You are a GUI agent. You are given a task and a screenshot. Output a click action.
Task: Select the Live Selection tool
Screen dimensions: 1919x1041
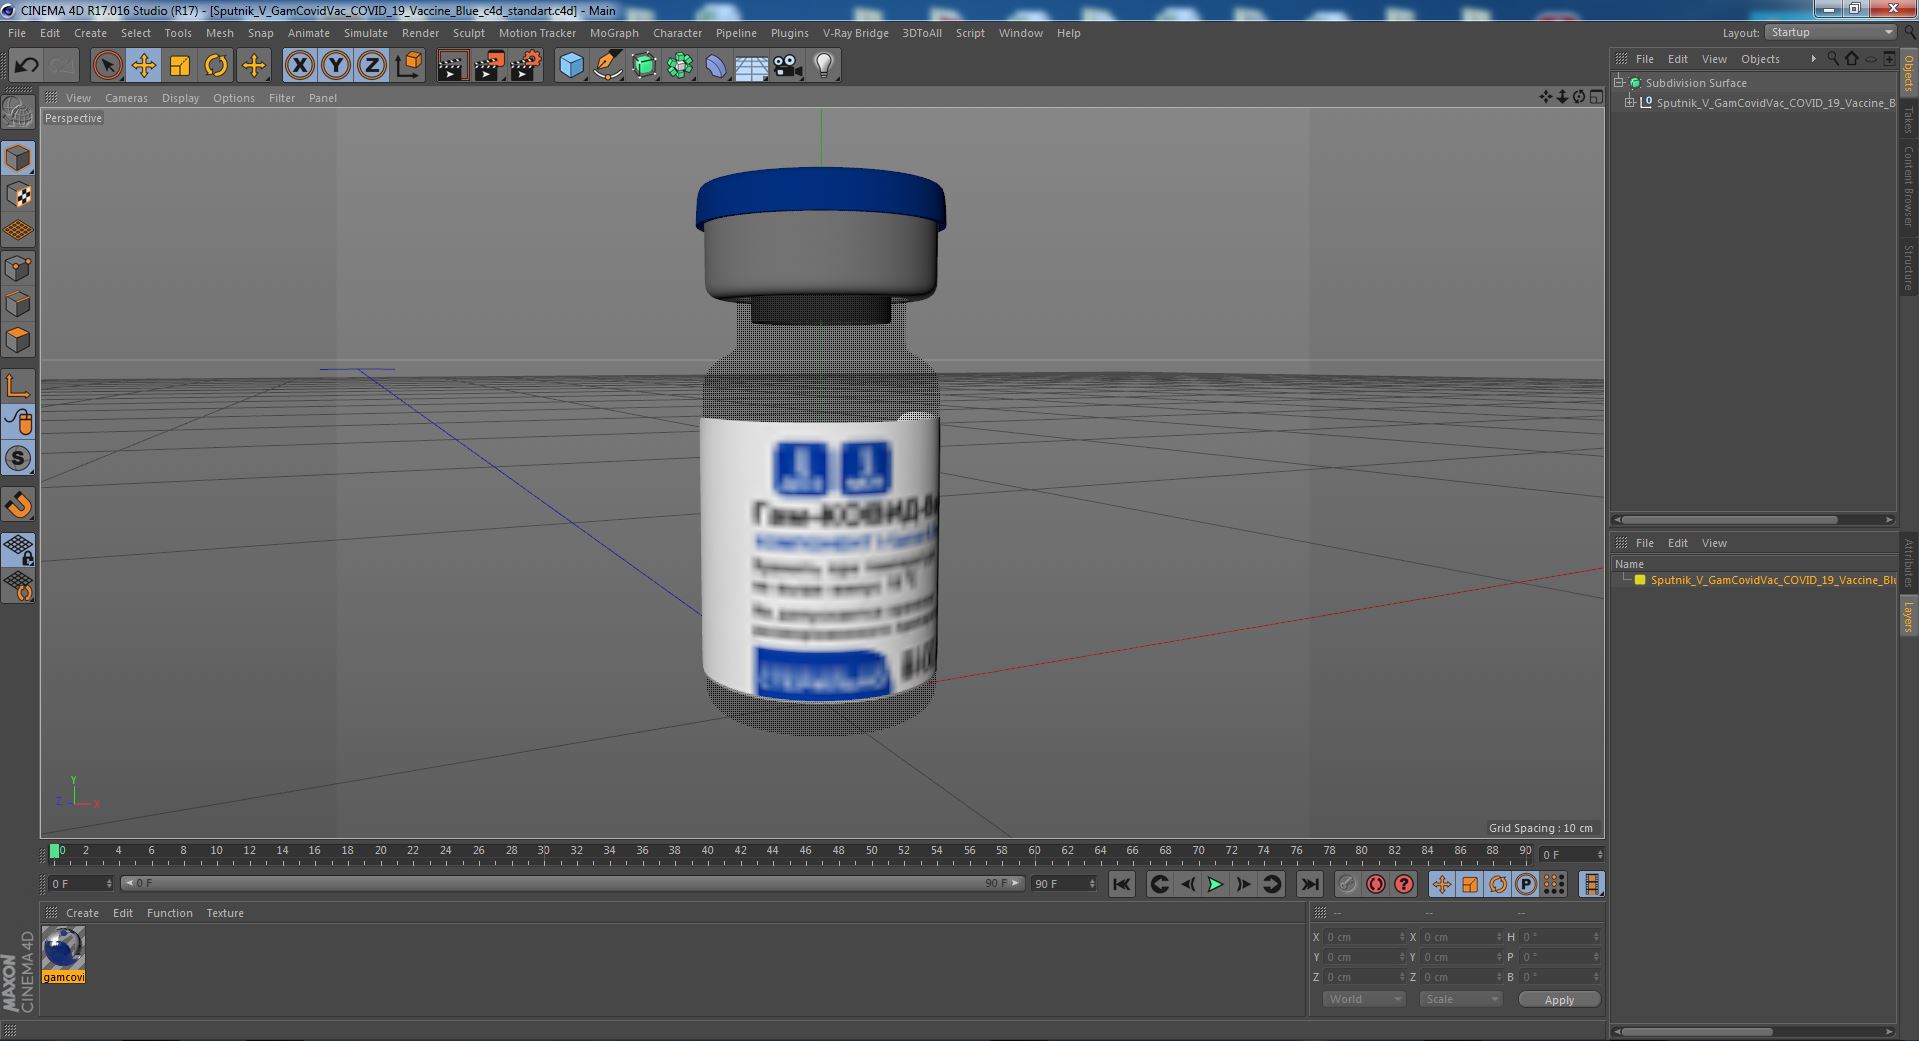pos(107,66)
